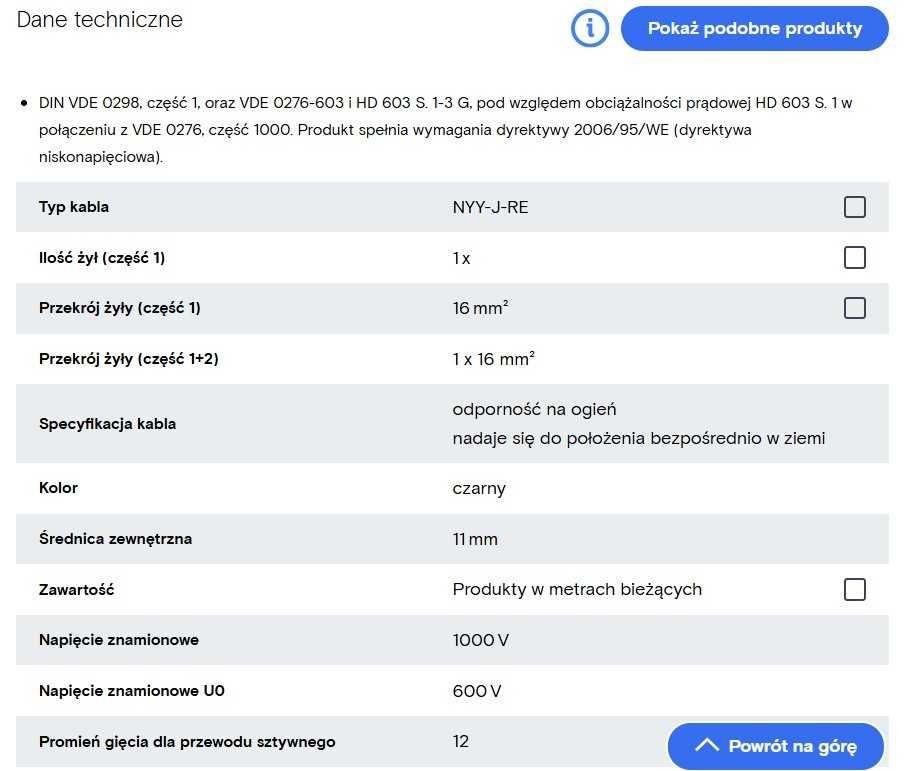Screen dimensions: 906x771
Task: Select the Zawartość metrach bieżących checkbox
Action: (855, 590)
